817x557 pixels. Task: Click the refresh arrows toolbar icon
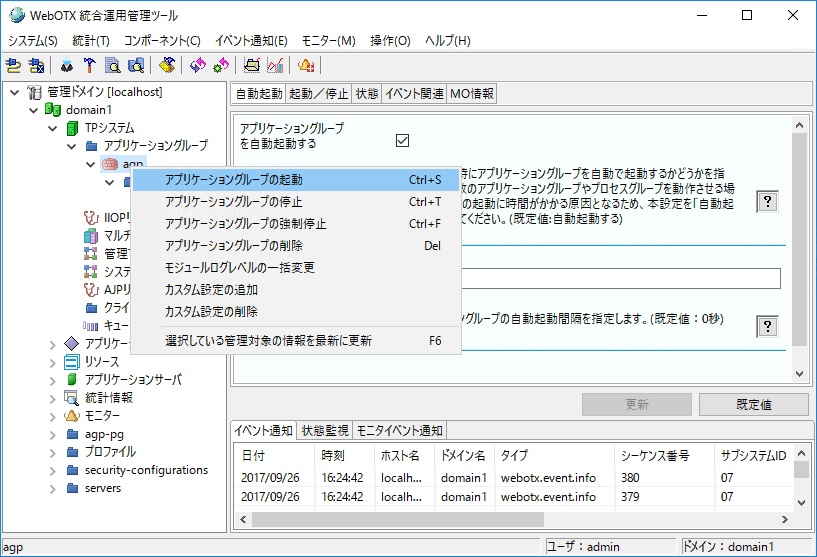[197, 65]
